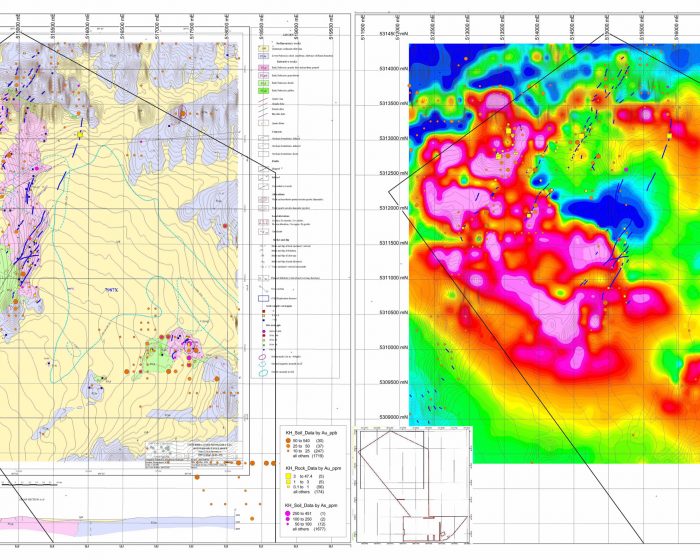Select the medium orange circle for 25 to 50
This screenshot has width=700, height=560.
[x=289, y=446]
